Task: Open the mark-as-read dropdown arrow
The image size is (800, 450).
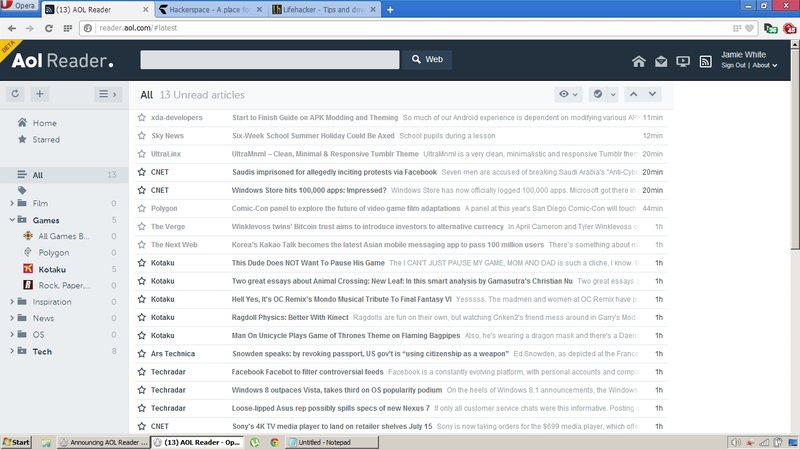Action: pyautogui.click(x=613, y=94)
